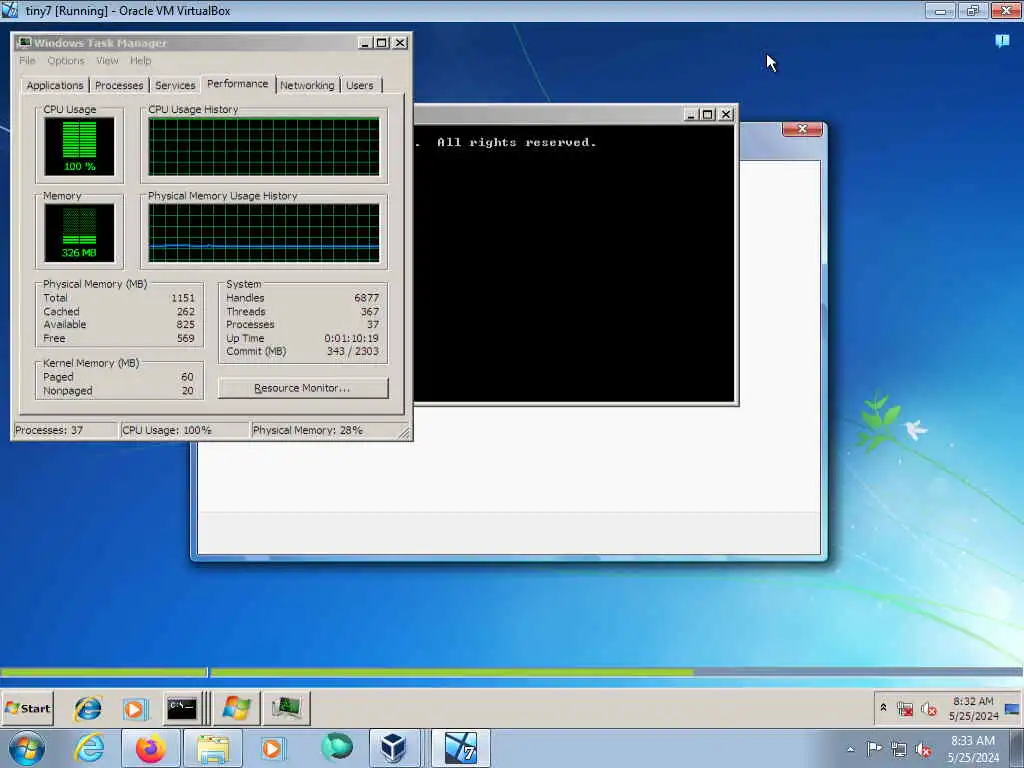The image size is (1024, 768).
Task: Open the green swirl app in host taskbar
Action: click(x=336, y=748)
